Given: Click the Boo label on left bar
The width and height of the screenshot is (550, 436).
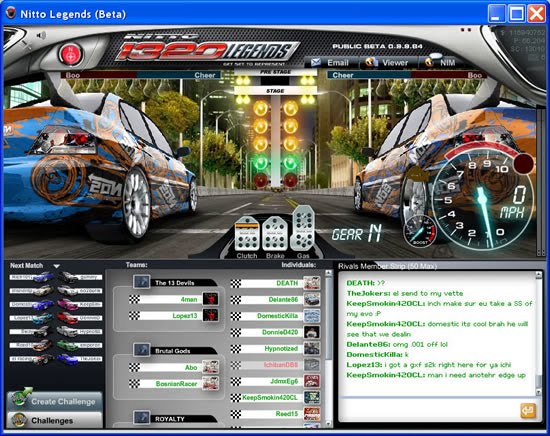Looking at the screenshot, I should 73,75.
